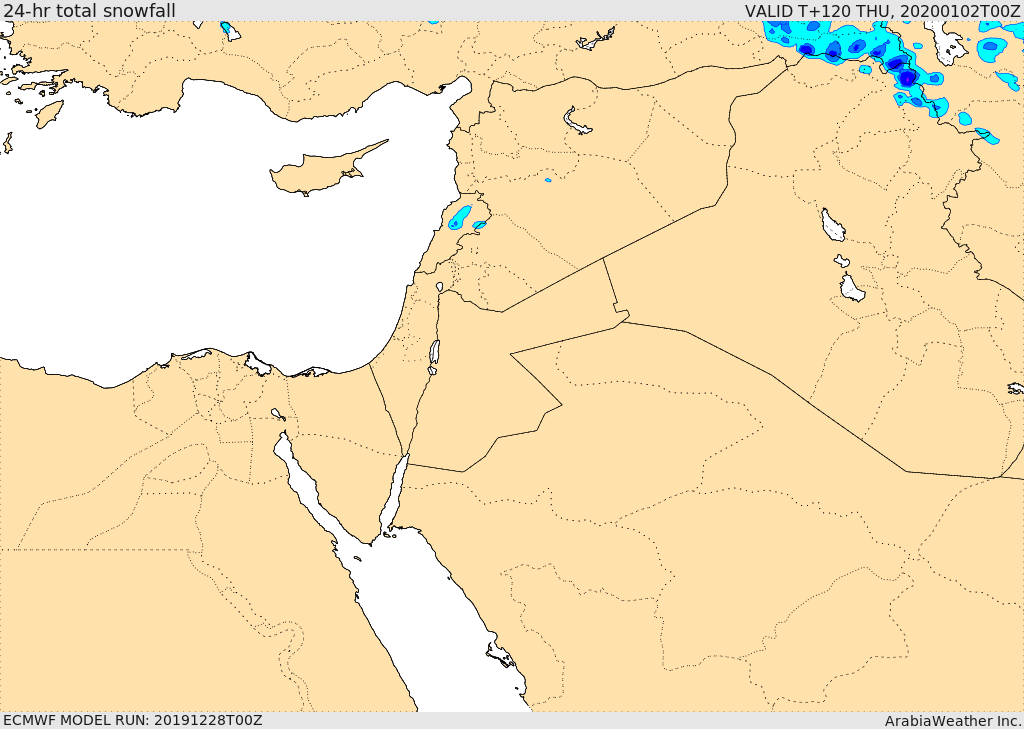Click the 'ArabiaWeather Inc' credit text
Viewport: 1024px width, 729px height.
click(x=953, y=721)
